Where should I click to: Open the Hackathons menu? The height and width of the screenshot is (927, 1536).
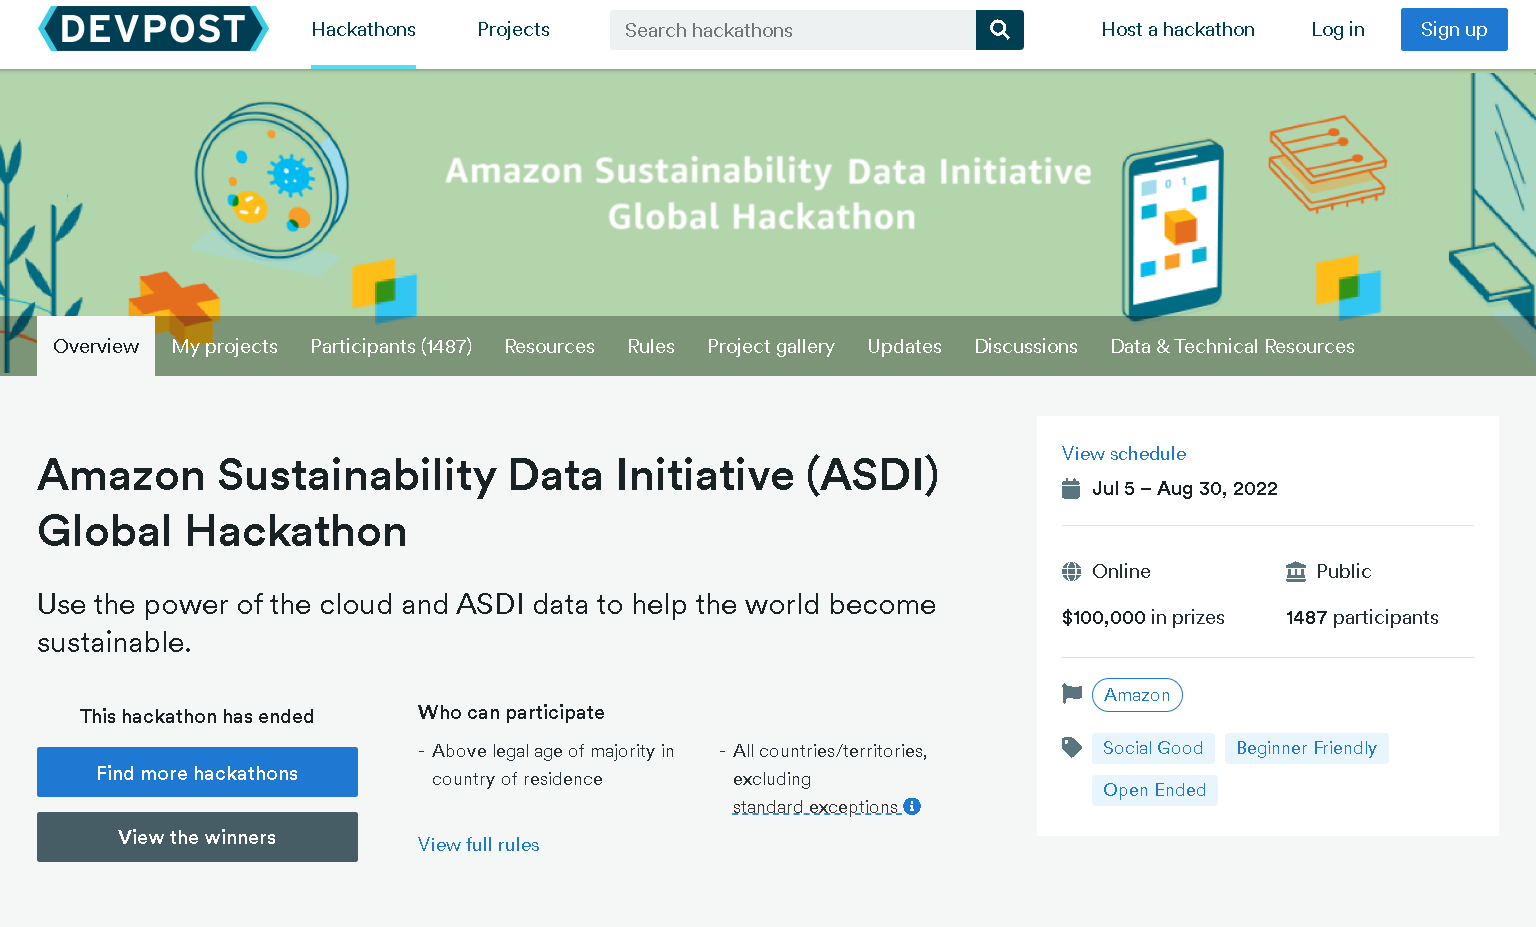coord(364,30)
